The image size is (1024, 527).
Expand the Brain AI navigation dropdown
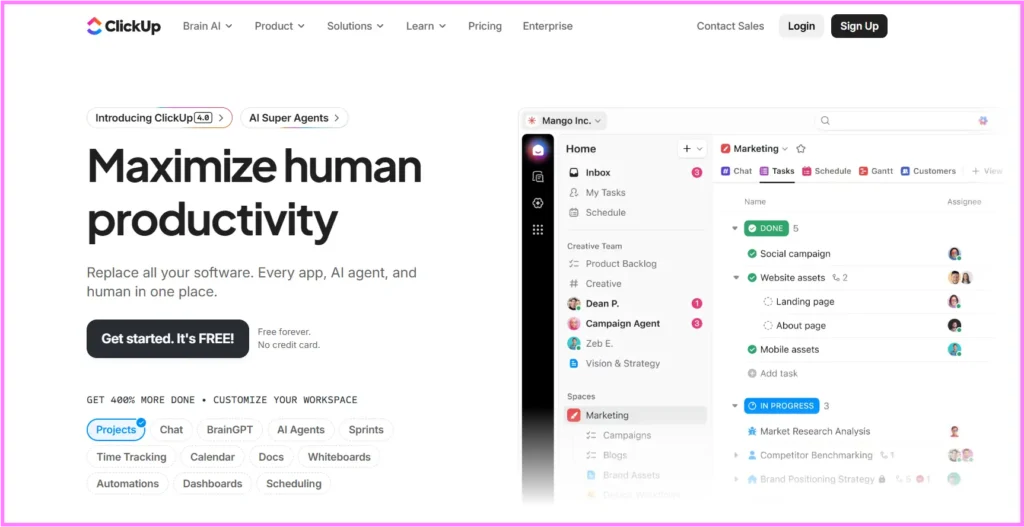207,26
